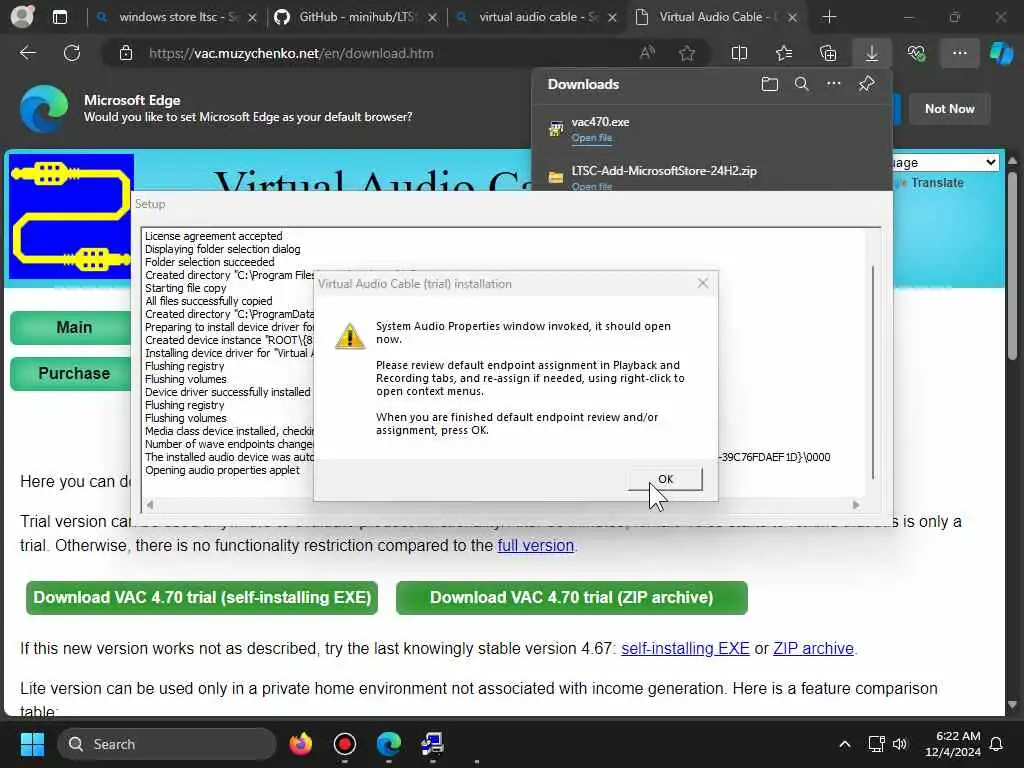The height and width of the screenshot is (768, 1024).
Task: Click the Translate link
Action: click(937, 183)
